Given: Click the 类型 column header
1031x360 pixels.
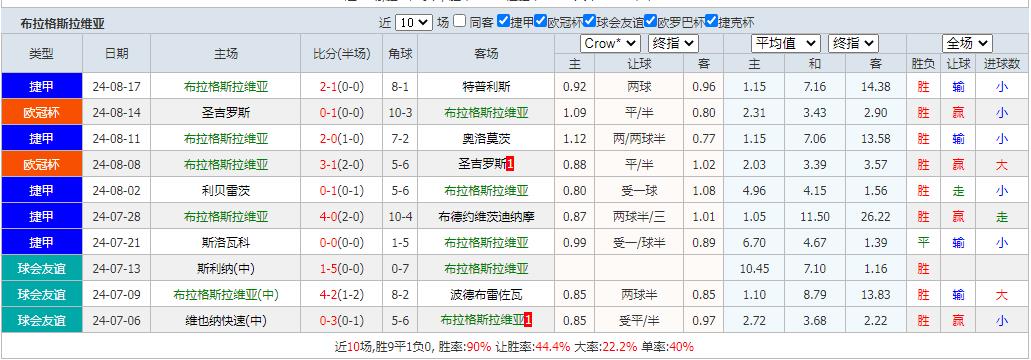Looking at the screenshot, I should 41,53.
